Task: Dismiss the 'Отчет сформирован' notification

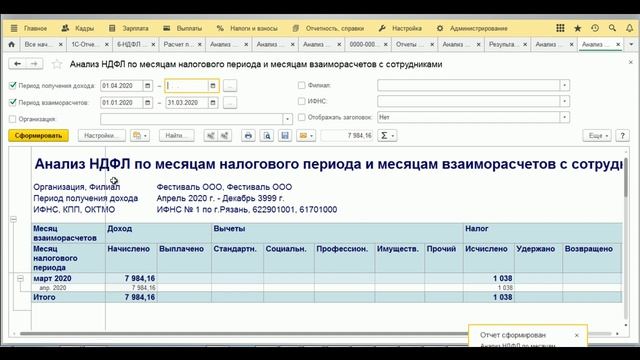Action: [577, 335]
